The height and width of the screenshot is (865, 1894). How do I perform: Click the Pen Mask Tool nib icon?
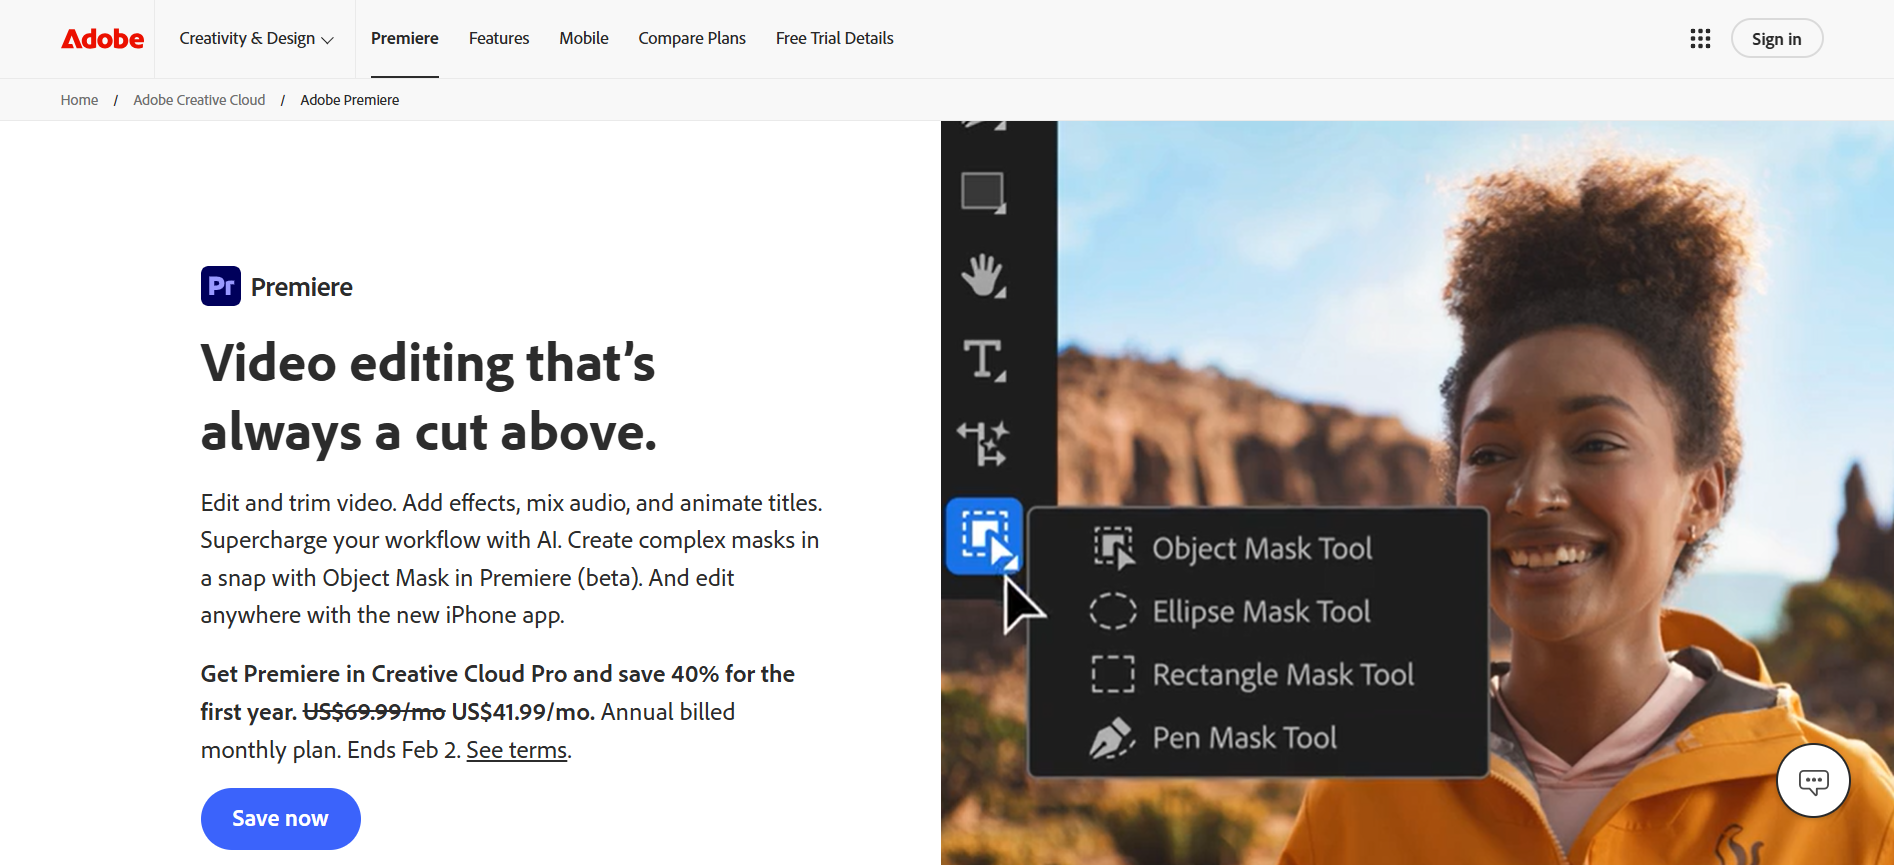(x=1112, y=738)
